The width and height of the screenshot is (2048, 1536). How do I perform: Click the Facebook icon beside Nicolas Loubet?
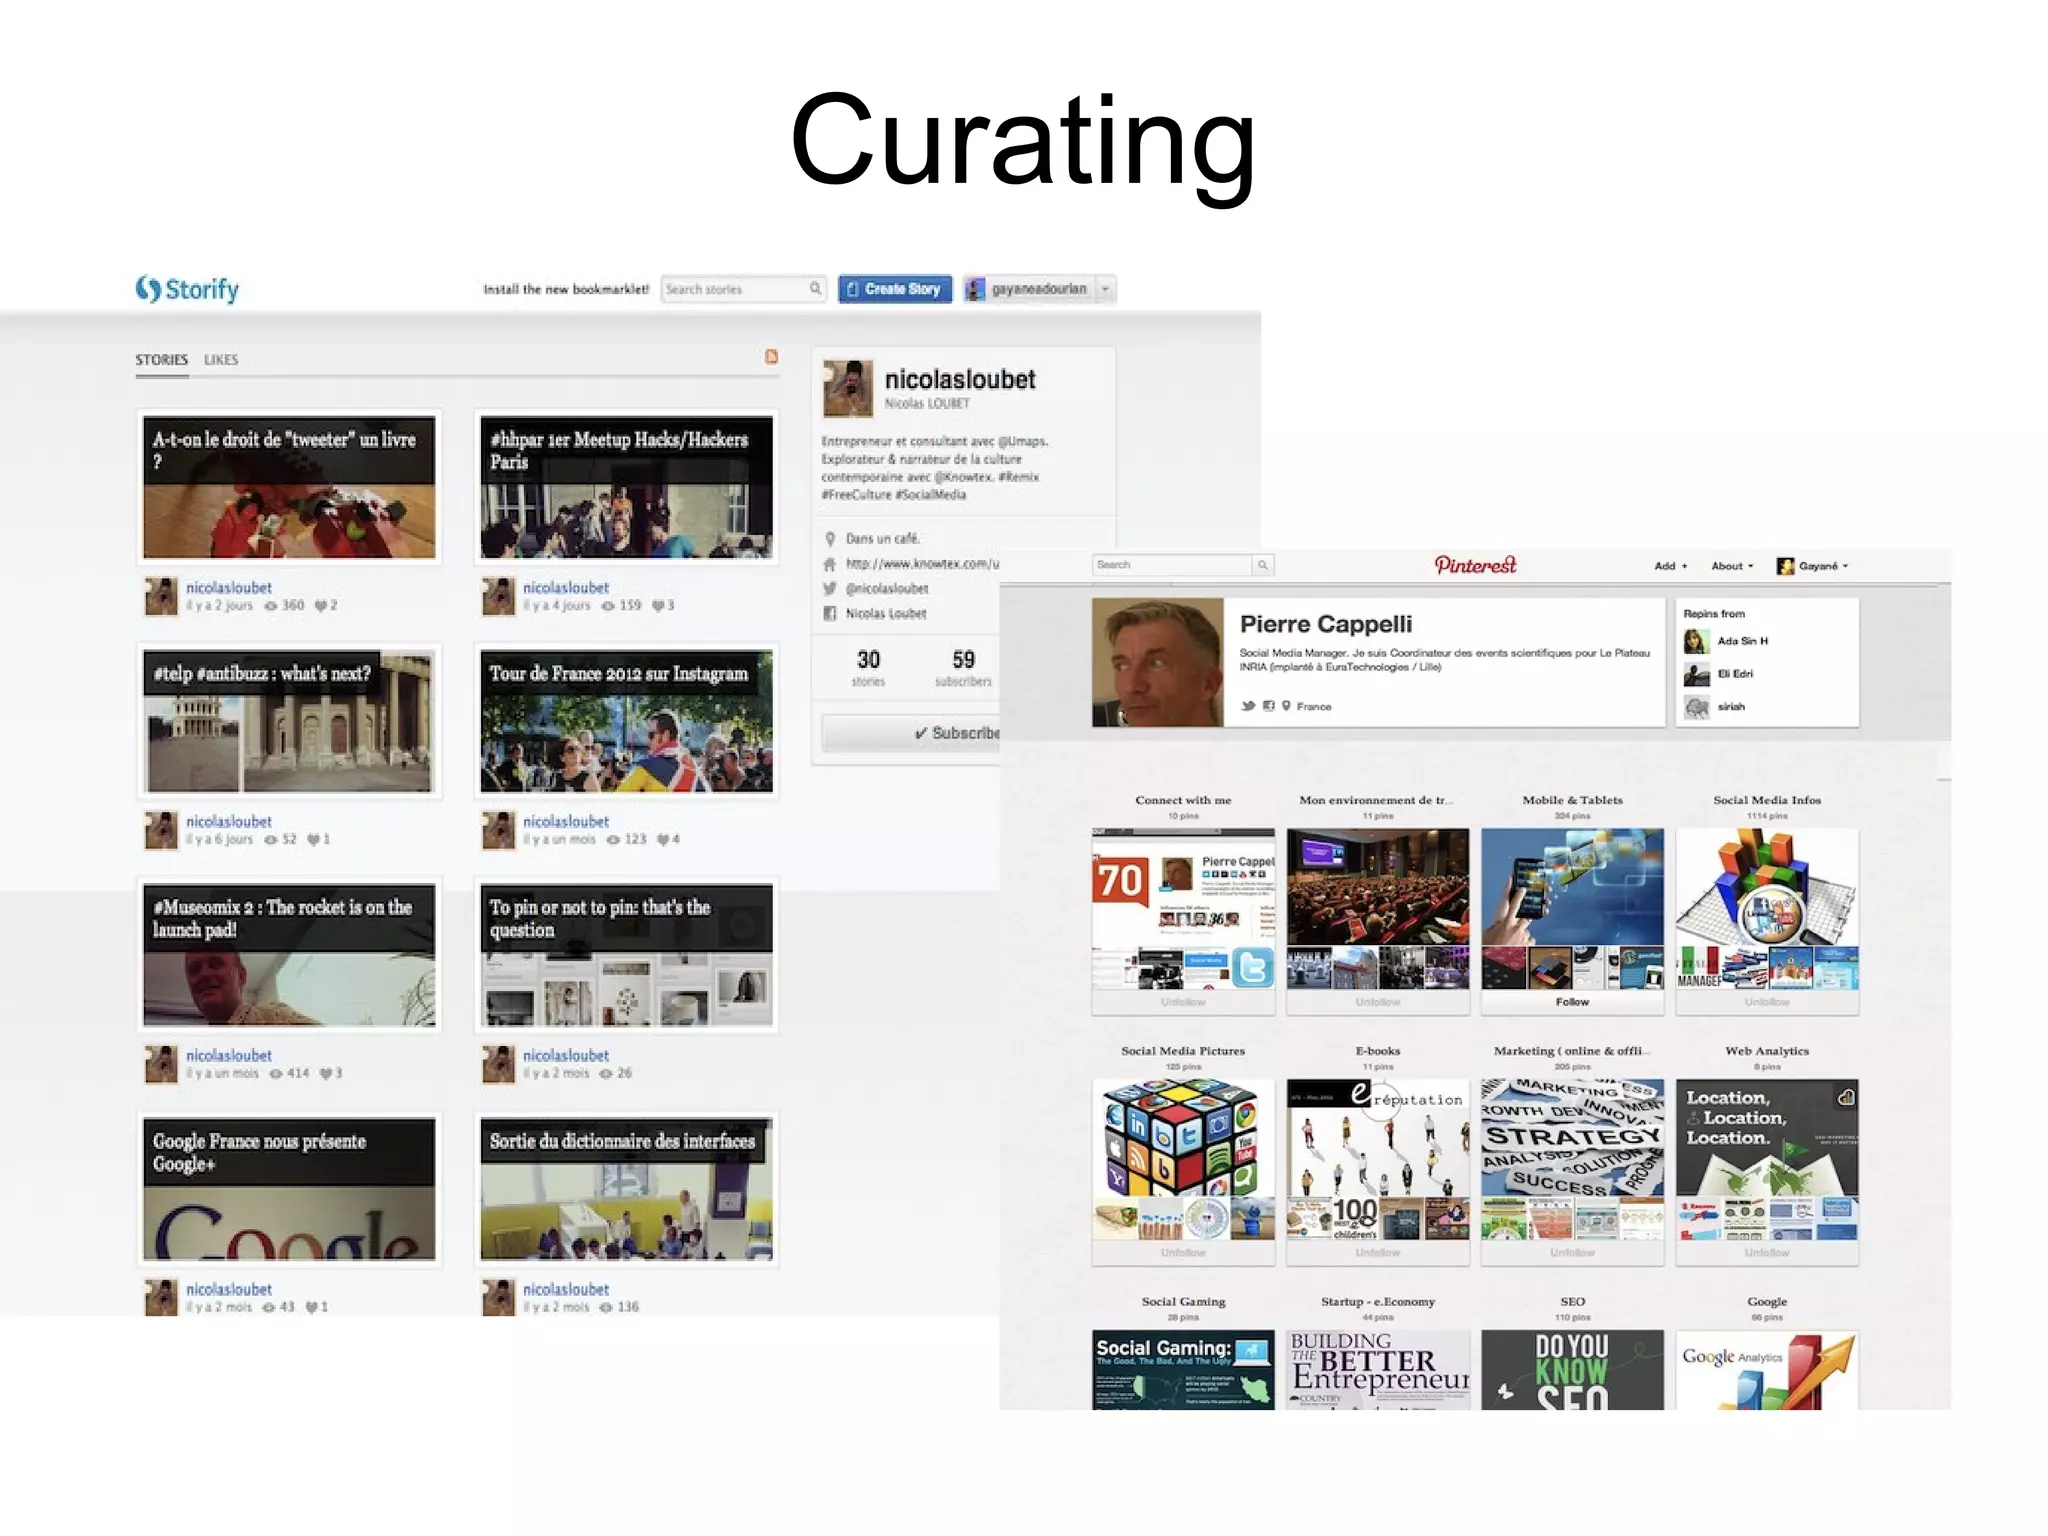point(829,614)
